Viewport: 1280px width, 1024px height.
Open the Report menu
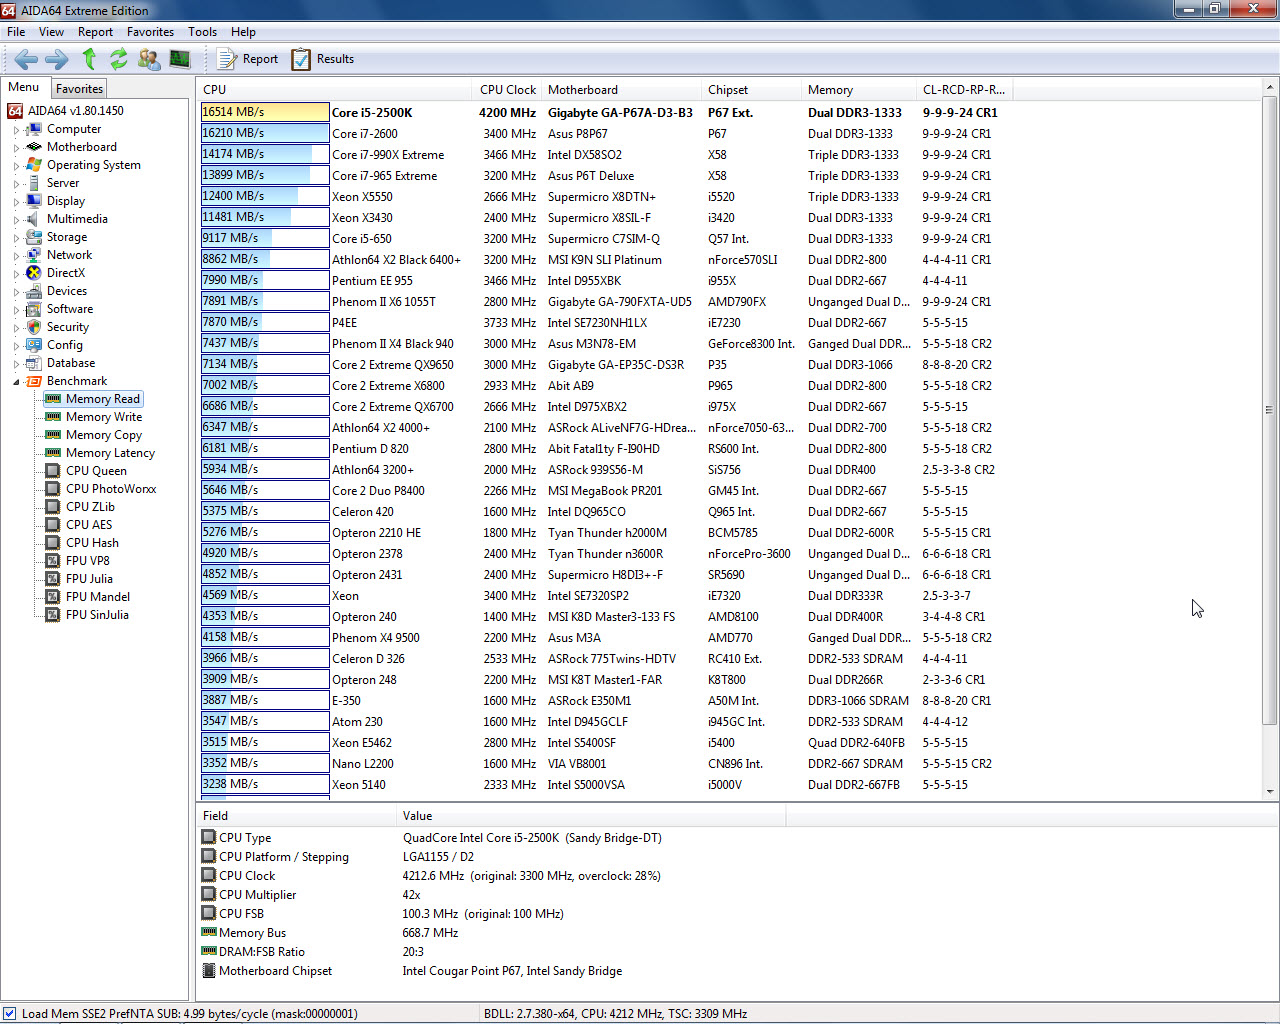point(95,32)
